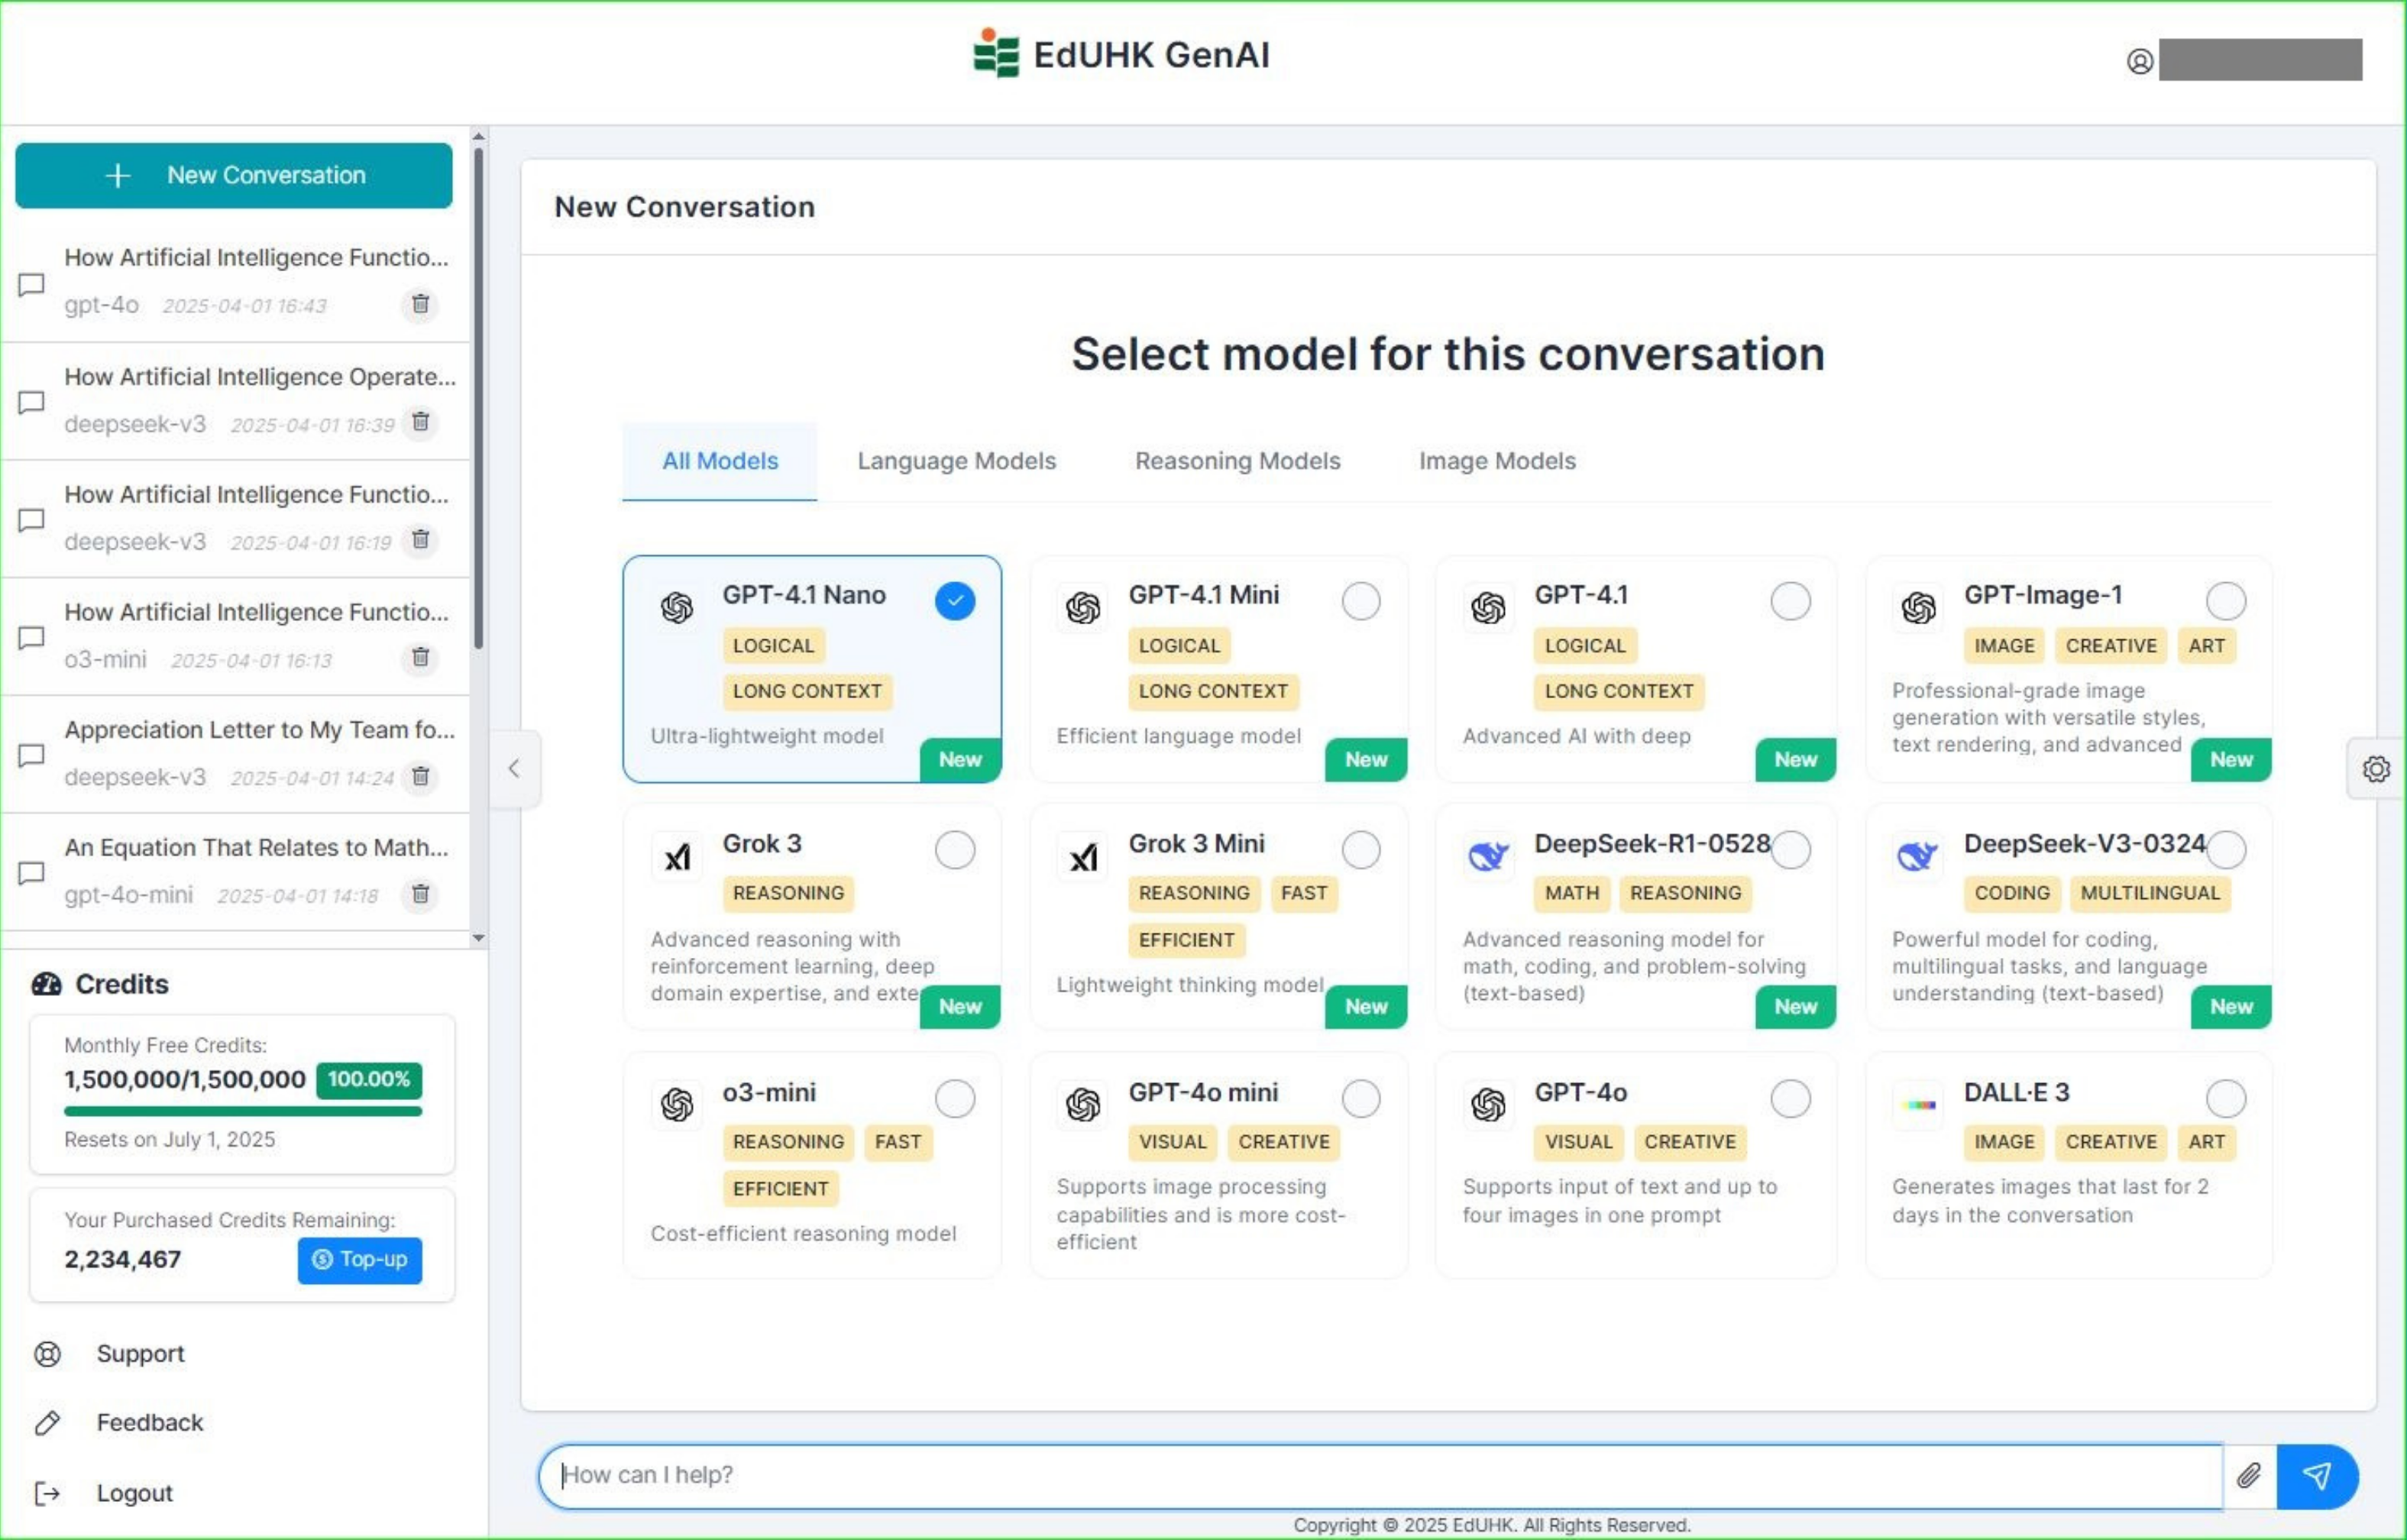This screenshot has width=2407, height=1540.
Task: Click the Logout arrow icon
Action: coord(47,1493)
